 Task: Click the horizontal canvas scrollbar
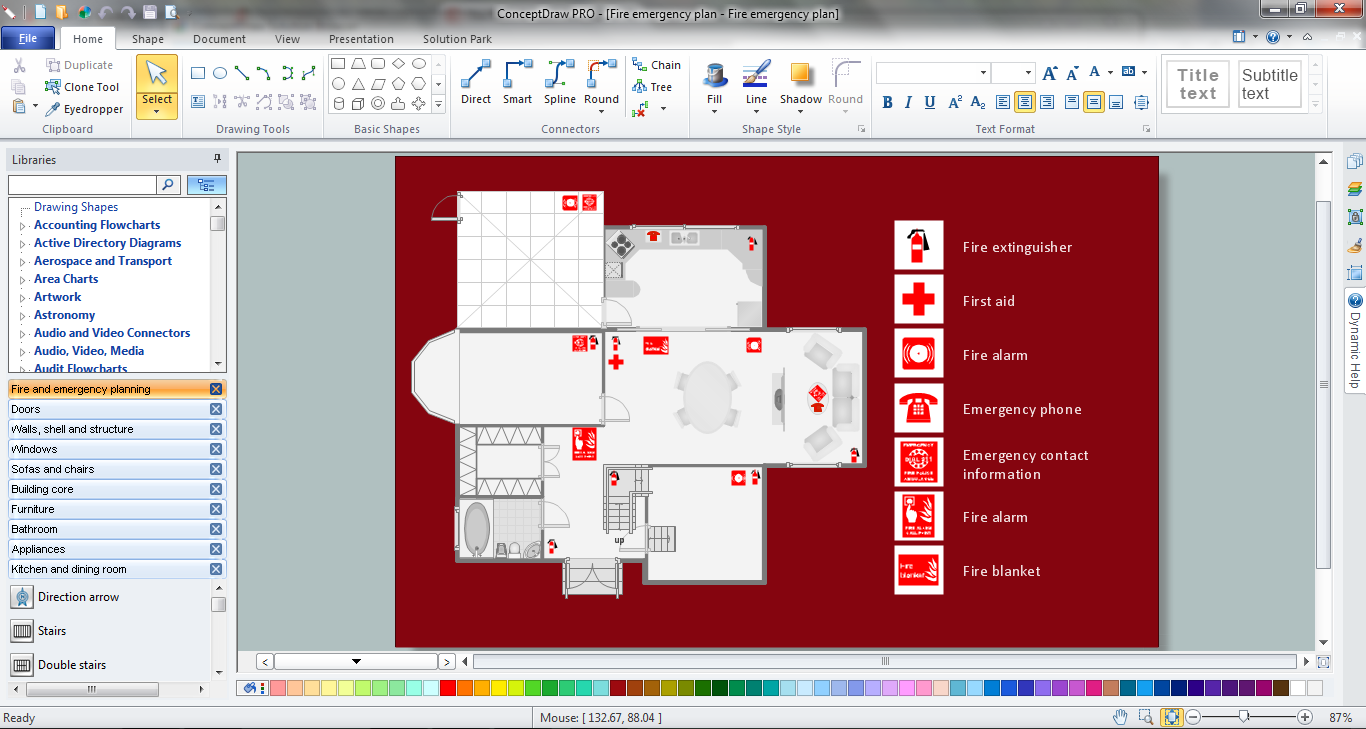[x=885, y=661]
